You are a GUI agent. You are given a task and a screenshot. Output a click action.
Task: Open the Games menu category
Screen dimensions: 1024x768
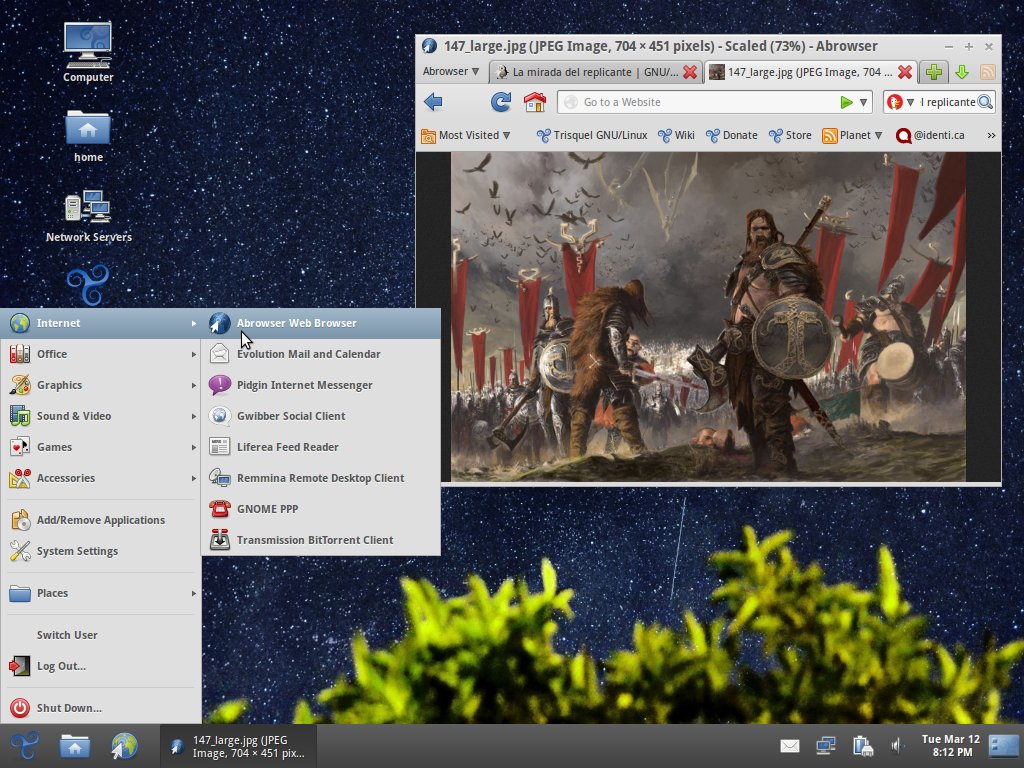[x=101, y=447]
